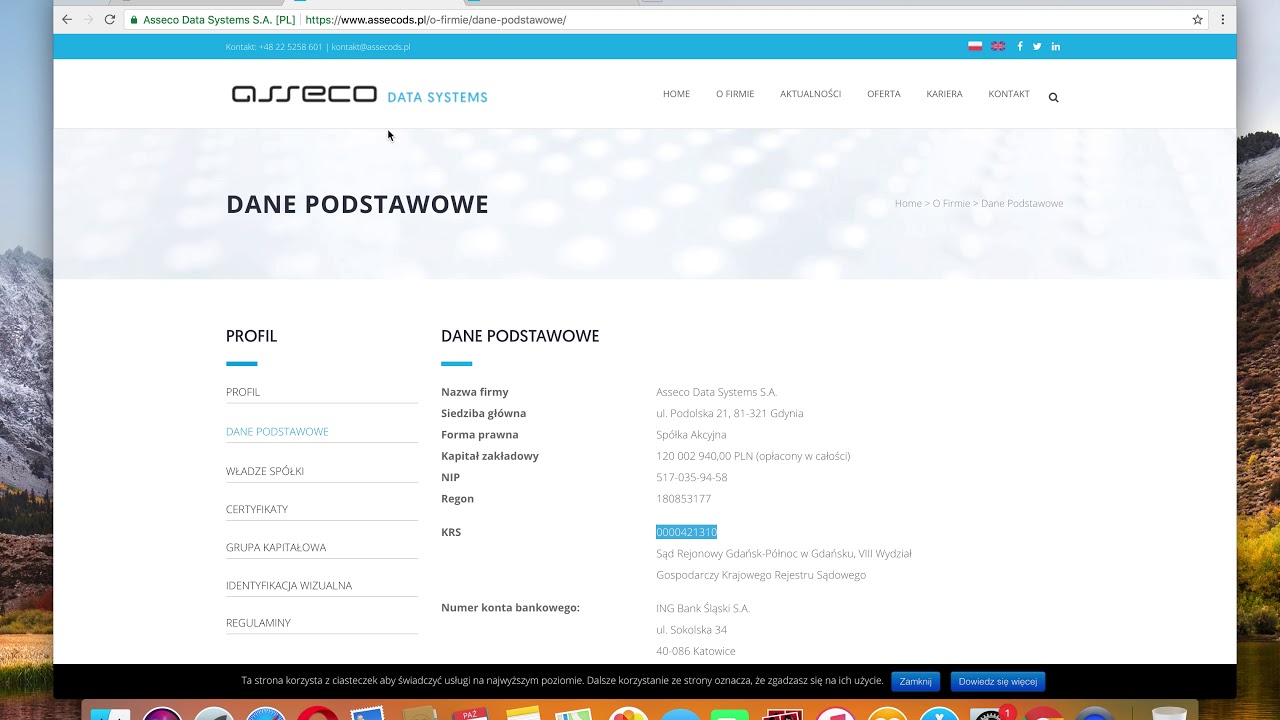Click the 40-086 Katowice text
The height and width of the screenshot is (720, 1280).
696,651
